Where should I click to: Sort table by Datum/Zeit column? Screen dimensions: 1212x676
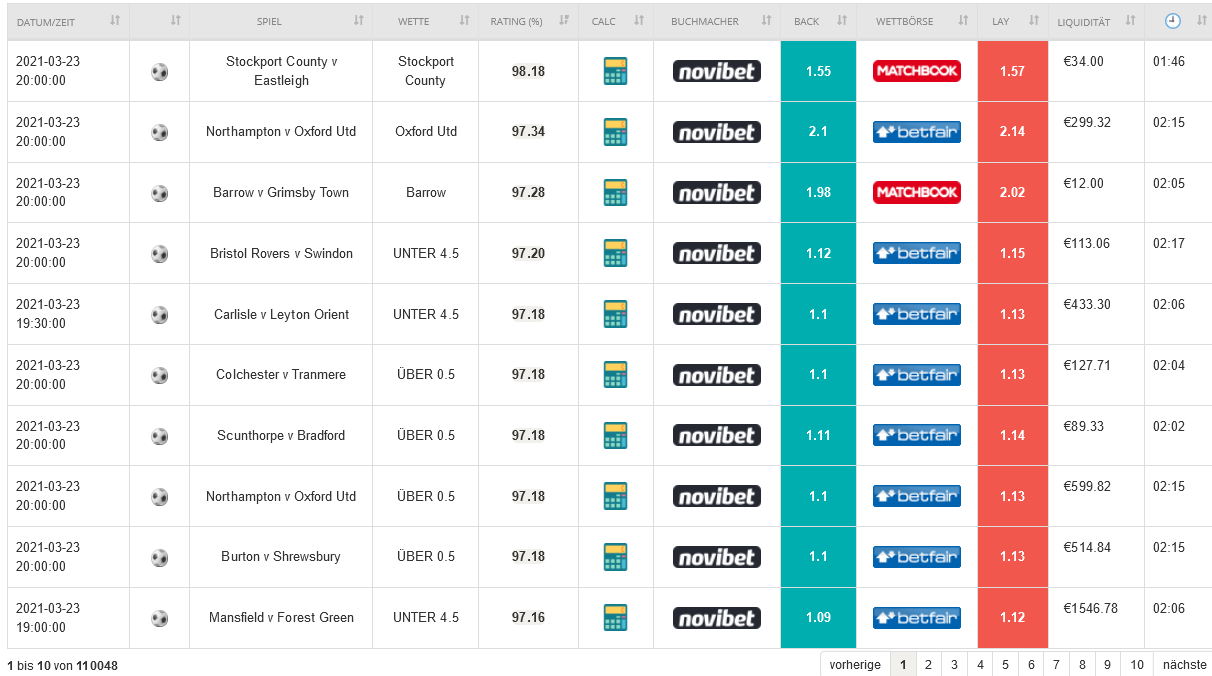pyautogui.click(x=69, y=21)
